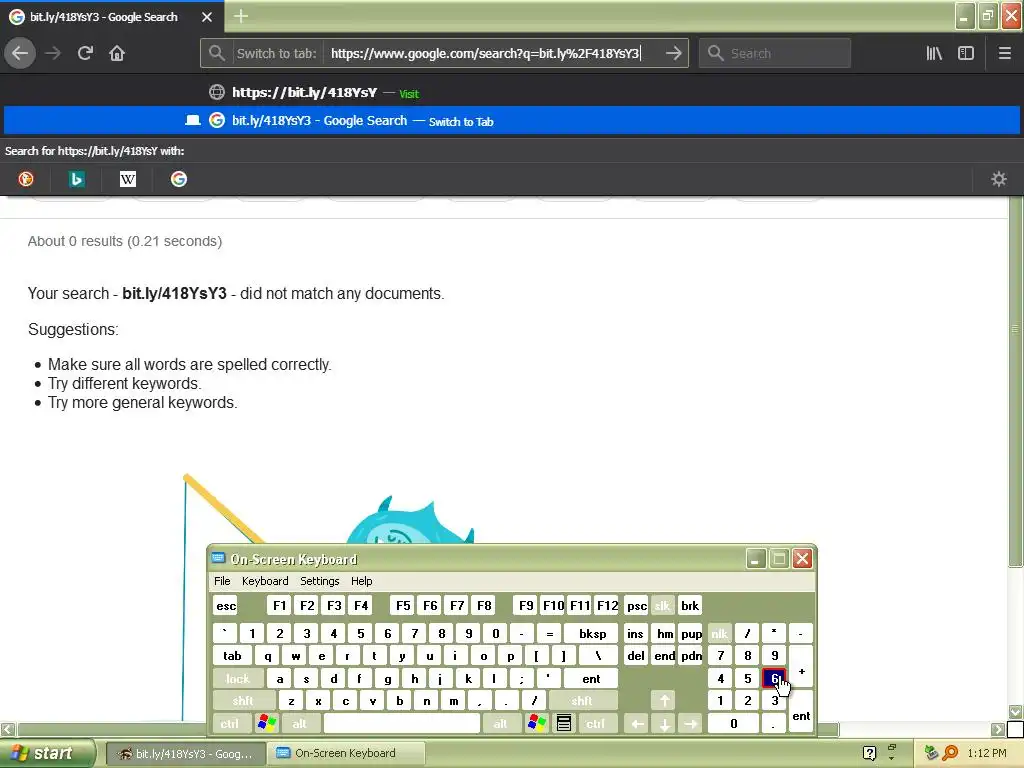Click the psc print screen key
The width and height of the screenshot is (1024, 768).
637,605
